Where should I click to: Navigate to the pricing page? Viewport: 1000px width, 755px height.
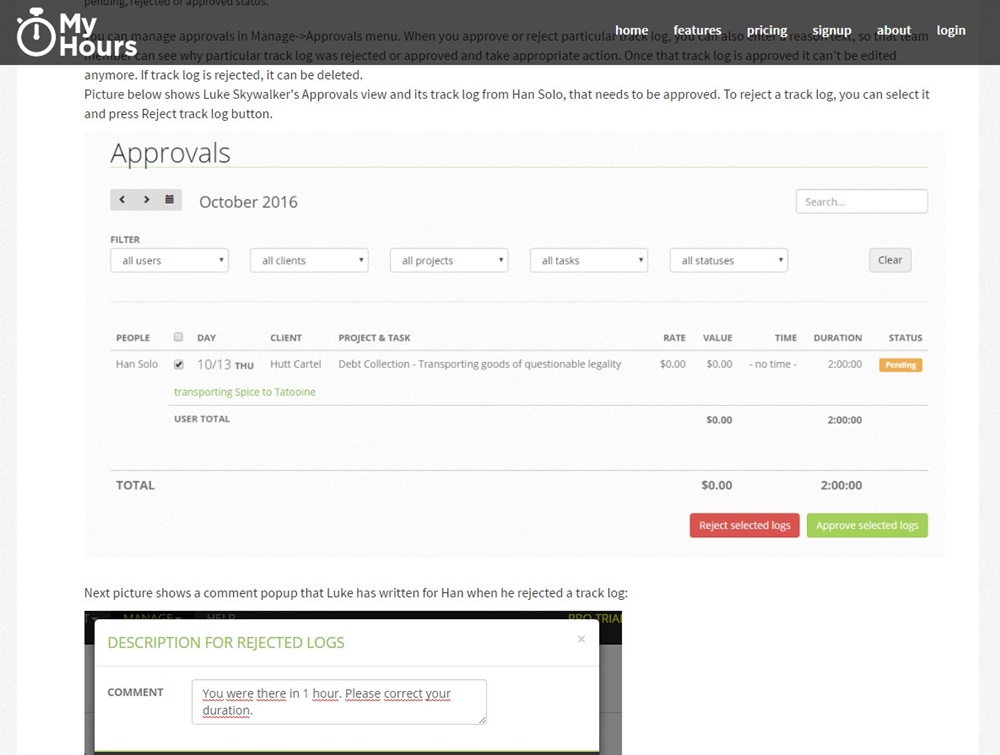click(767, 30)
